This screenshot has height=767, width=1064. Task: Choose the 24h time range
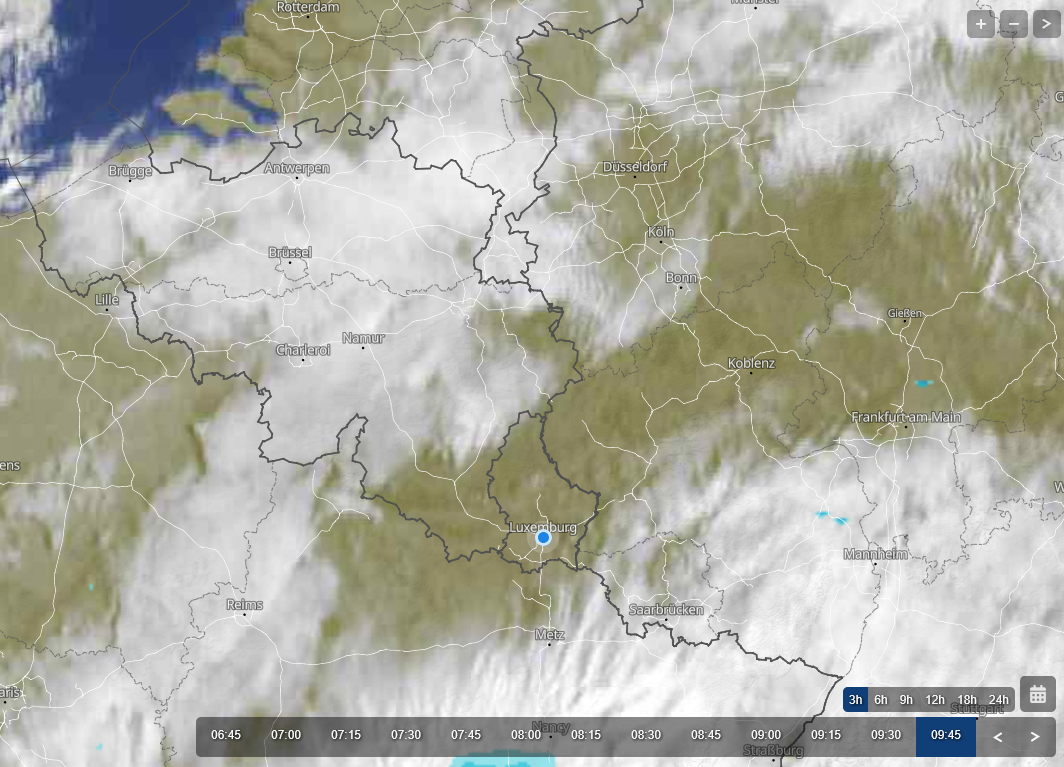point(999,700)
